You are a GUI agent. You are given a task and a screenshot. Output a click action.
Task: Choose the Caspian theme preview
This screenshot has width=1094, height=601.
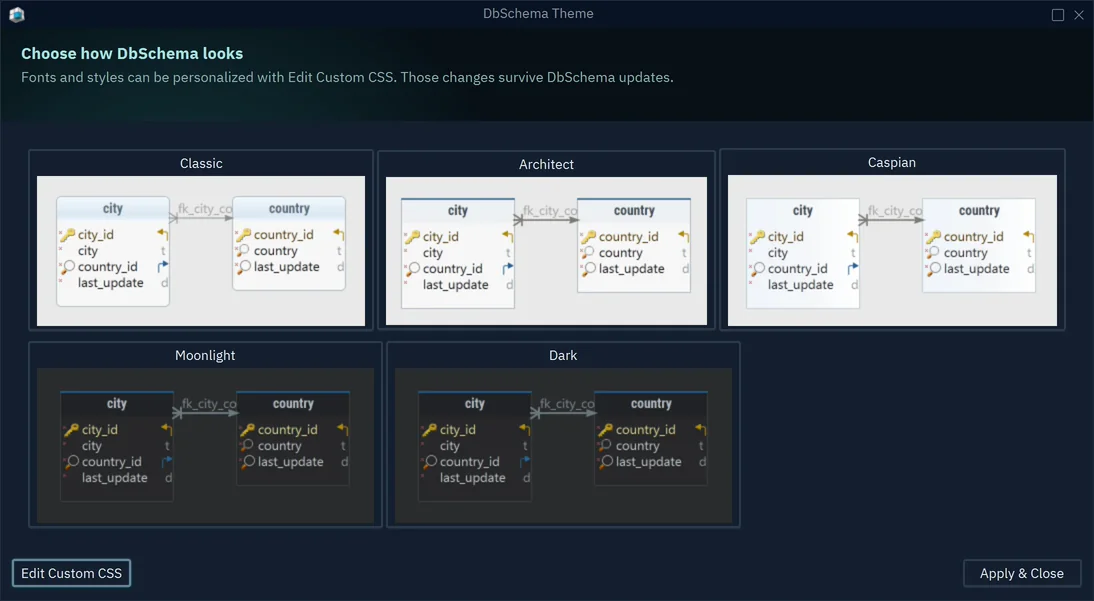(892, 251)
